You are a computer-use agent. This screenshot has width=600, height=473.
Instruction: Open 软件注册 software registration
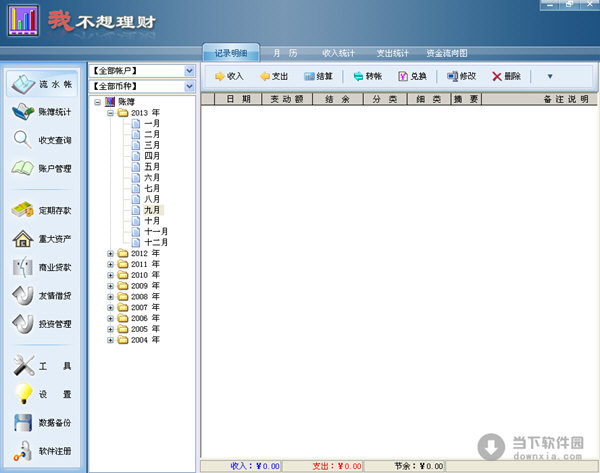point(42,451)
